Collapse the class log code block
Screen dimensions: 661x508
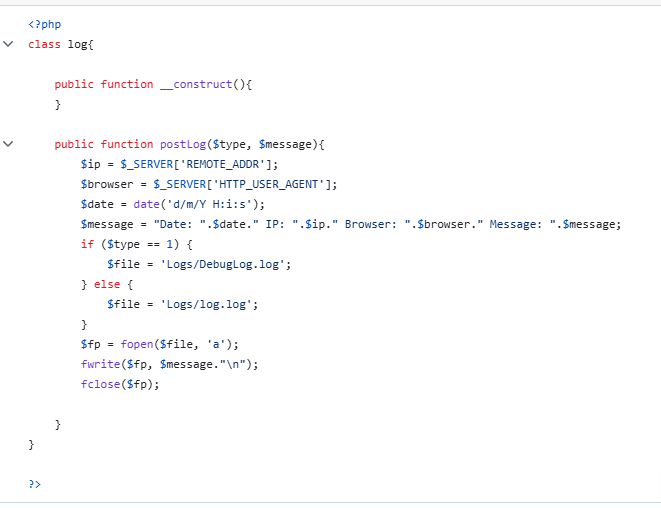click(x=8, y=44)
